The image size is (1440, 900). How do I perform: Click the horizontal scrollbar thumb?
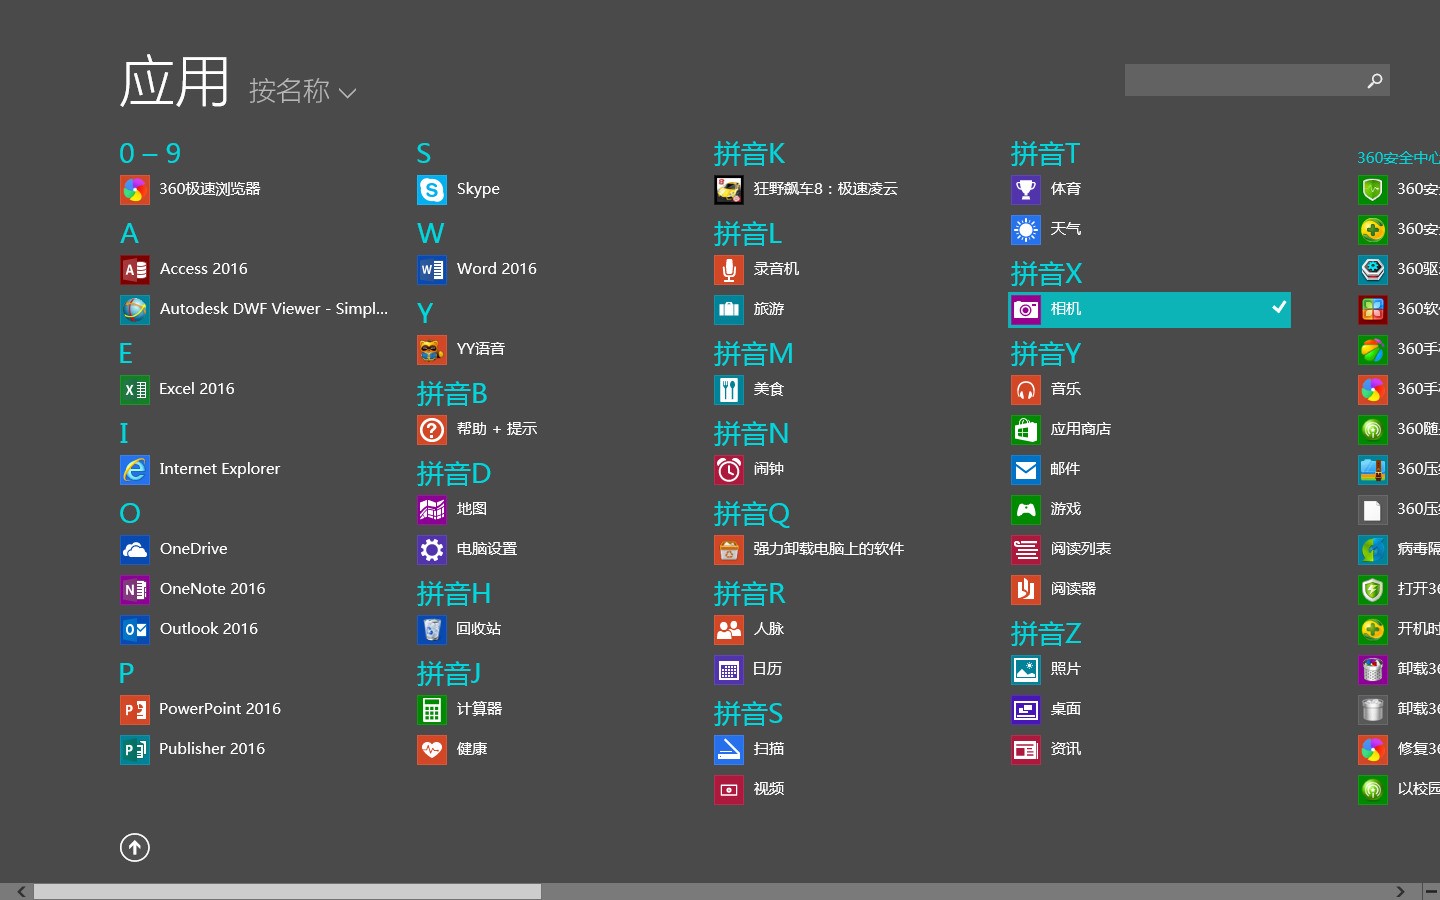(x=287, y=891)
